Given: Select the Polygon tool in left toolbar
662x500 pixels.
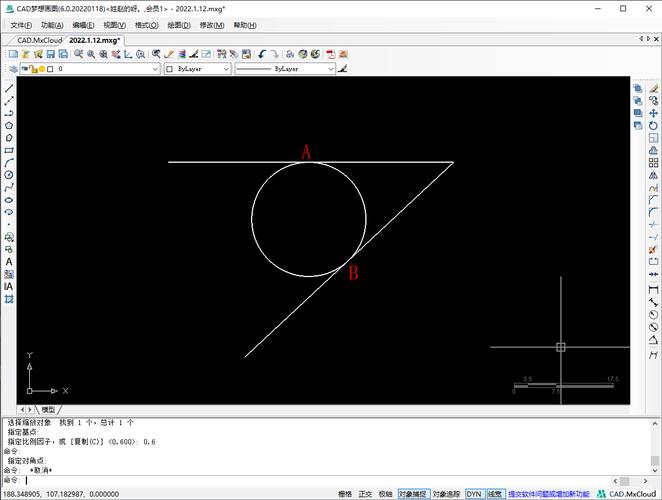Looking at the screenshot, I should click(x=9, y=125).
